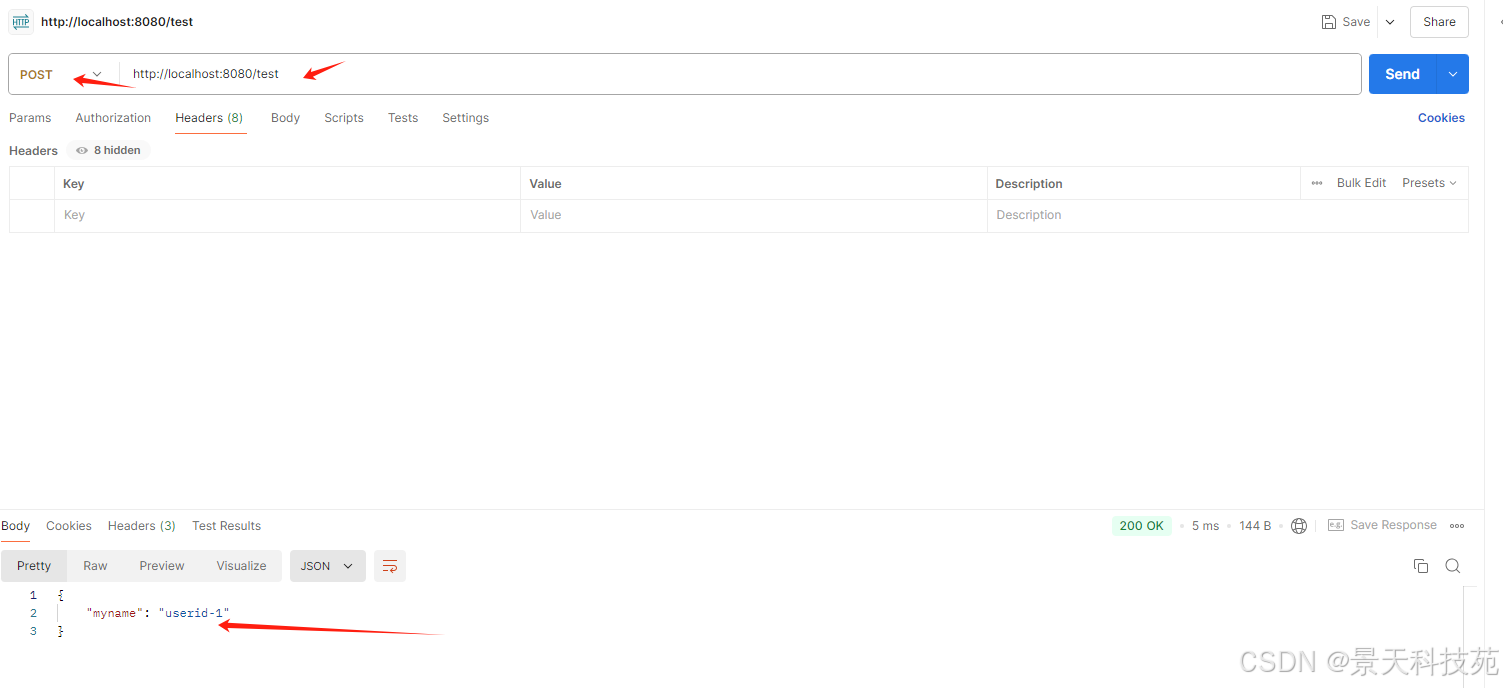1503x688 pixels.
Task: Open the Settings tab
Action: click(x=466, y=118)
